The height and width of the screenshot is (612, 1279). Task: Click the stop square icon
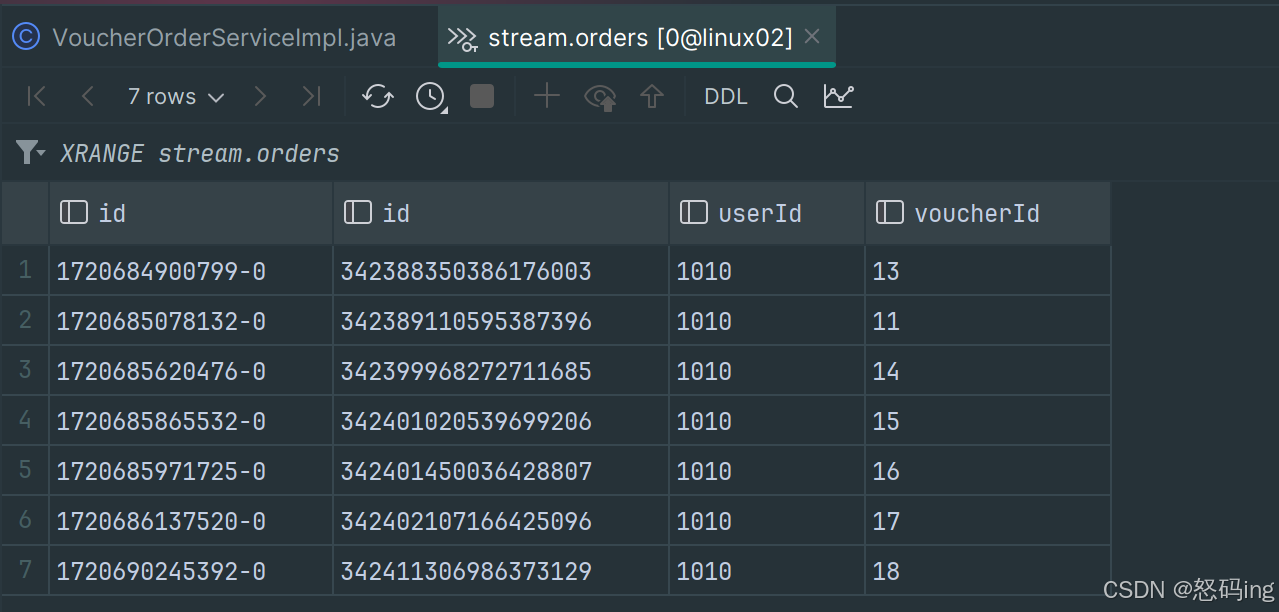coord(482,96)
